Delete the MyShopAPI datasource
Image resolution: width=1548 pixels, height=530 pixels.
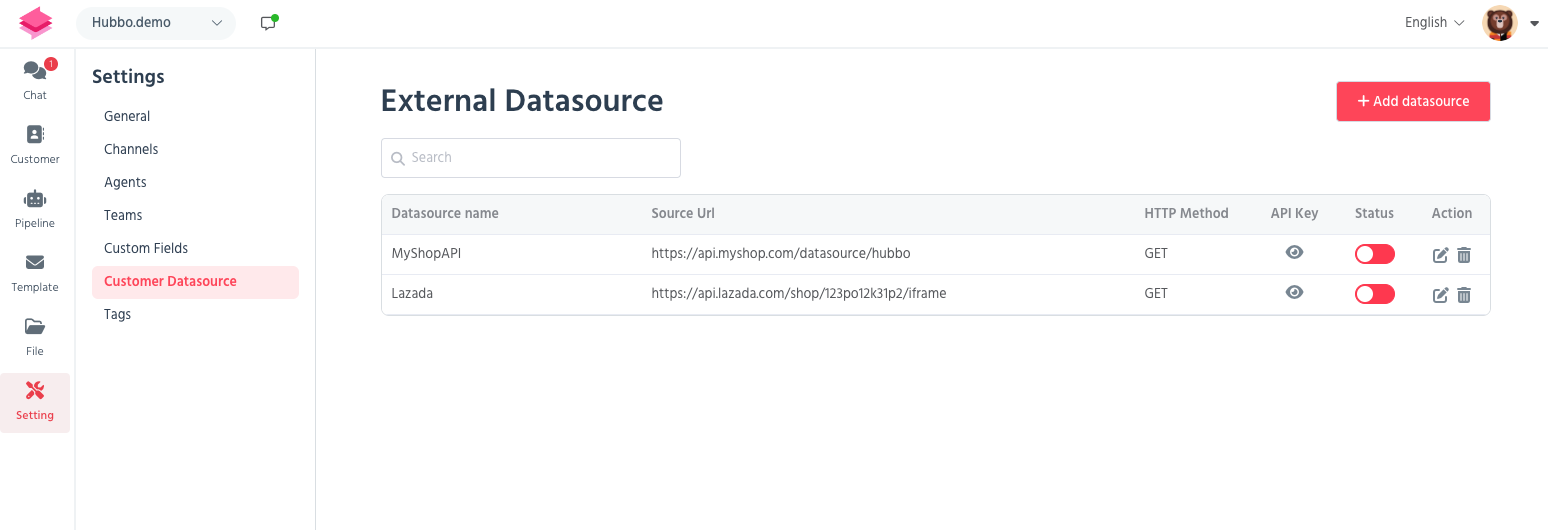[x=1464, y=255]
